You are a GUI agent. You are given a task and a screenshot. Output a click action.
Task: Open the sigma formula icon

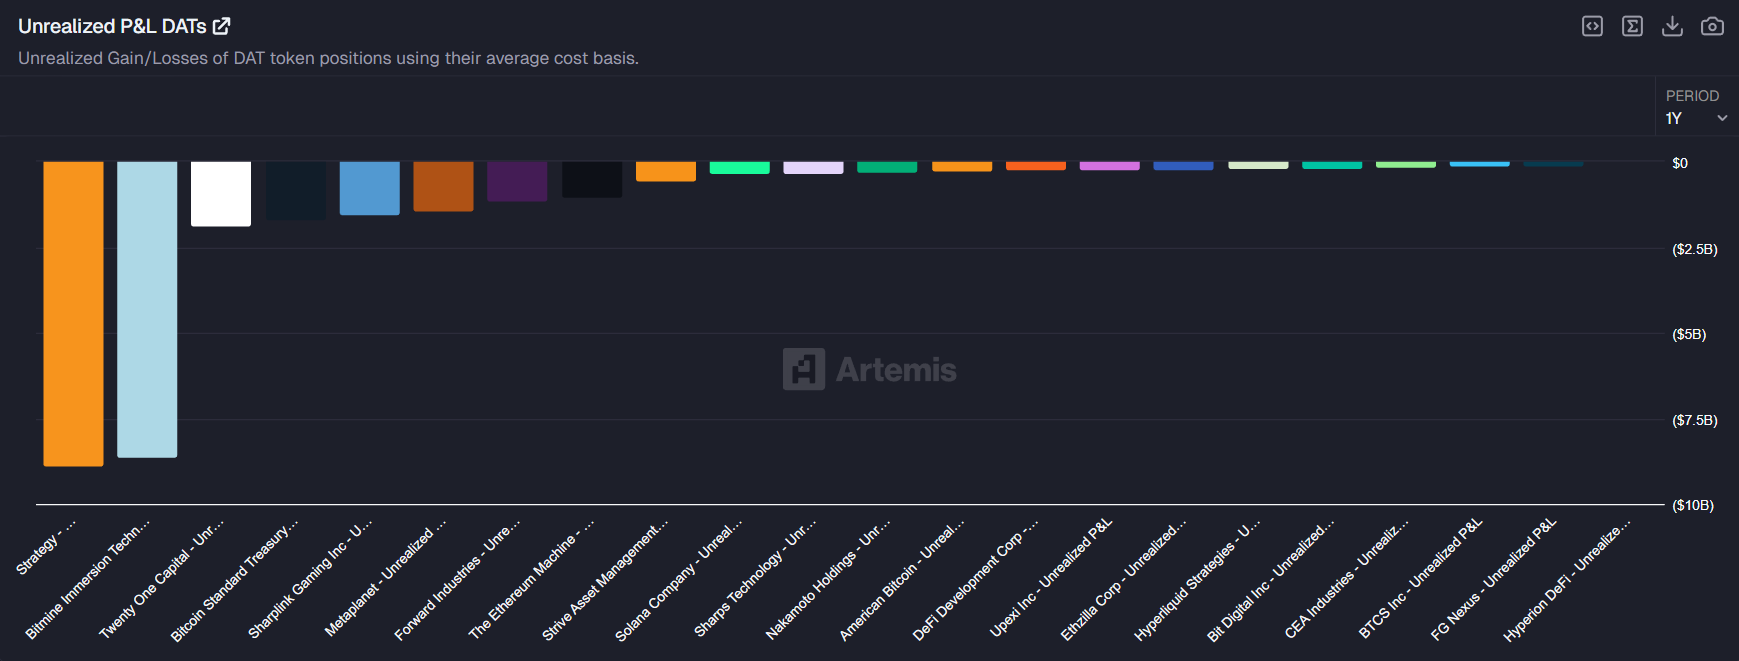point(1632,26)
